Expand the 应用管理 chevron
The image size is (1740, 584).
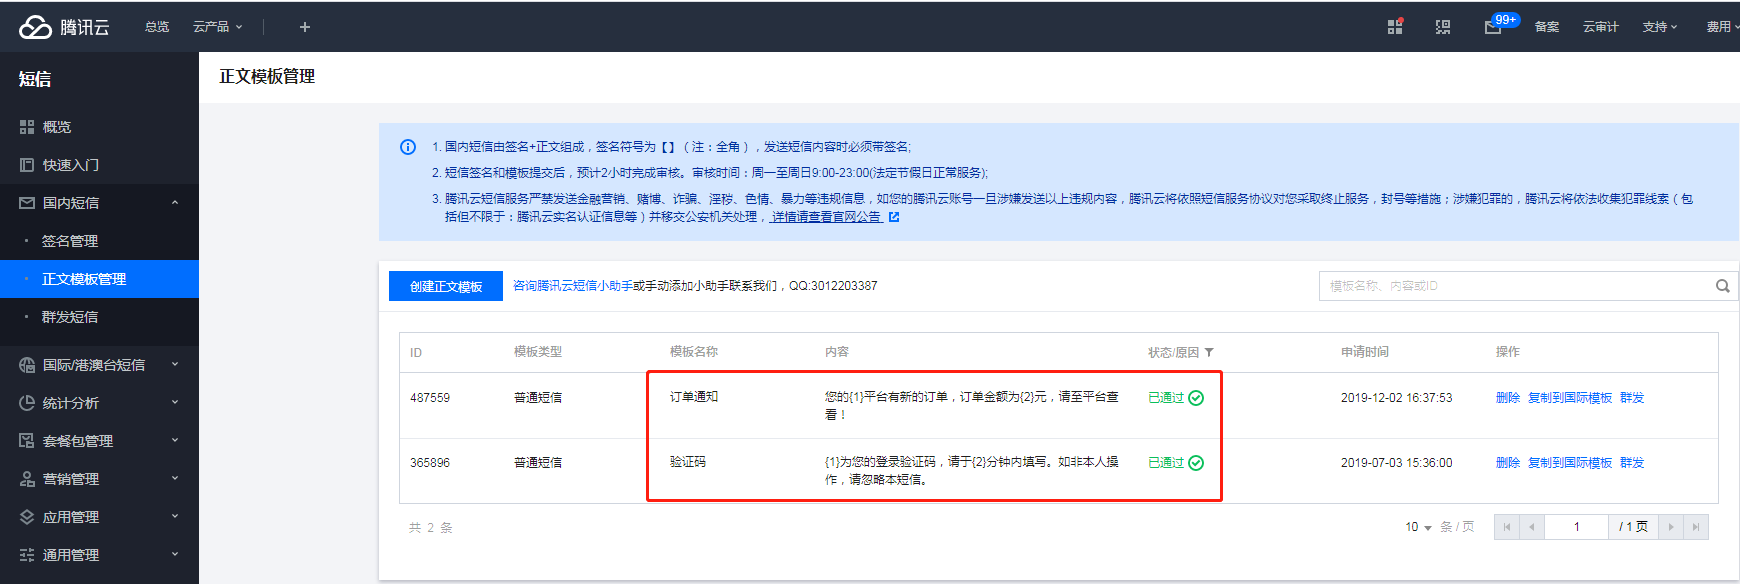click(175, 517)
